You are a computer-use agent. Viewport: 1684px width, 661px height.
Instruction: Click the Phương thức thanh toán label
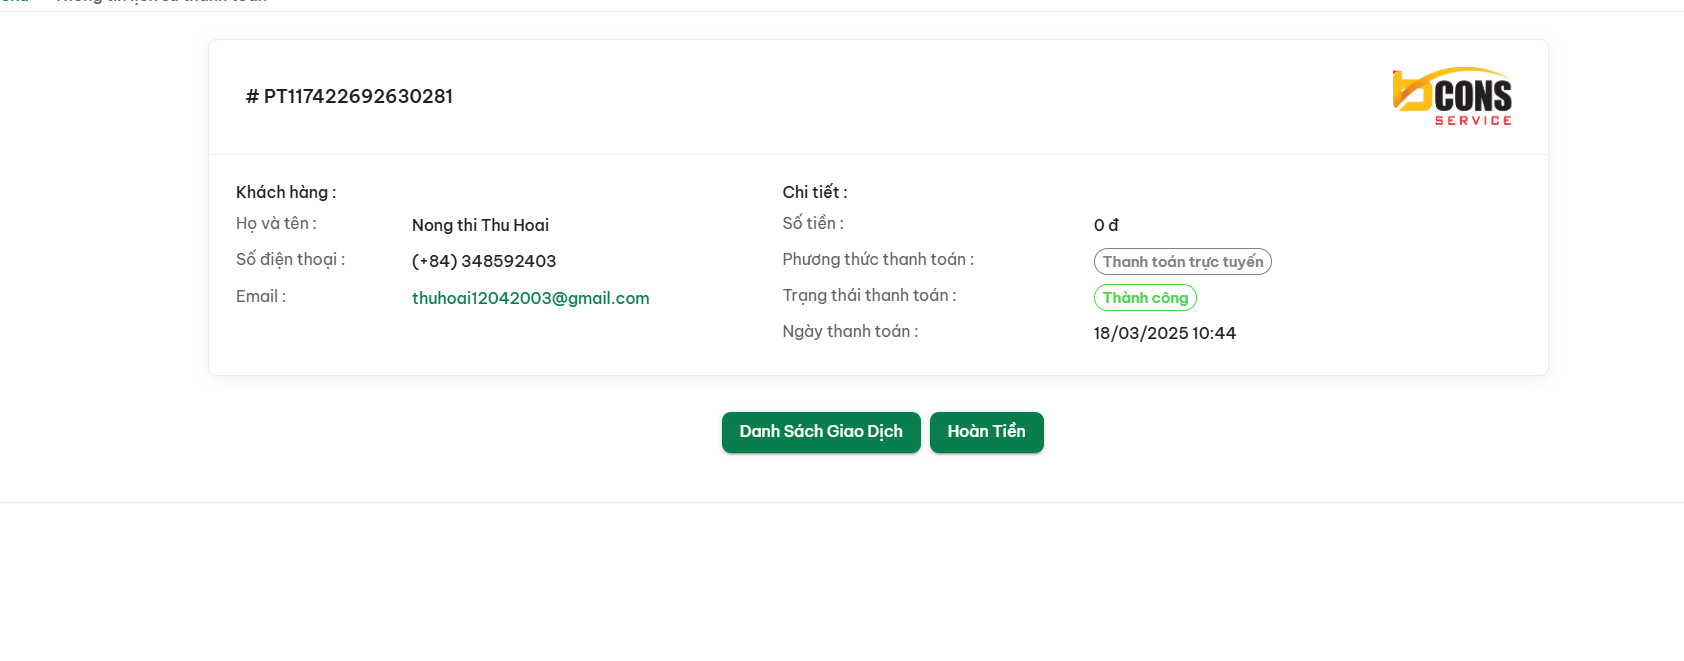pyautogui.click(x=878, y=260)
